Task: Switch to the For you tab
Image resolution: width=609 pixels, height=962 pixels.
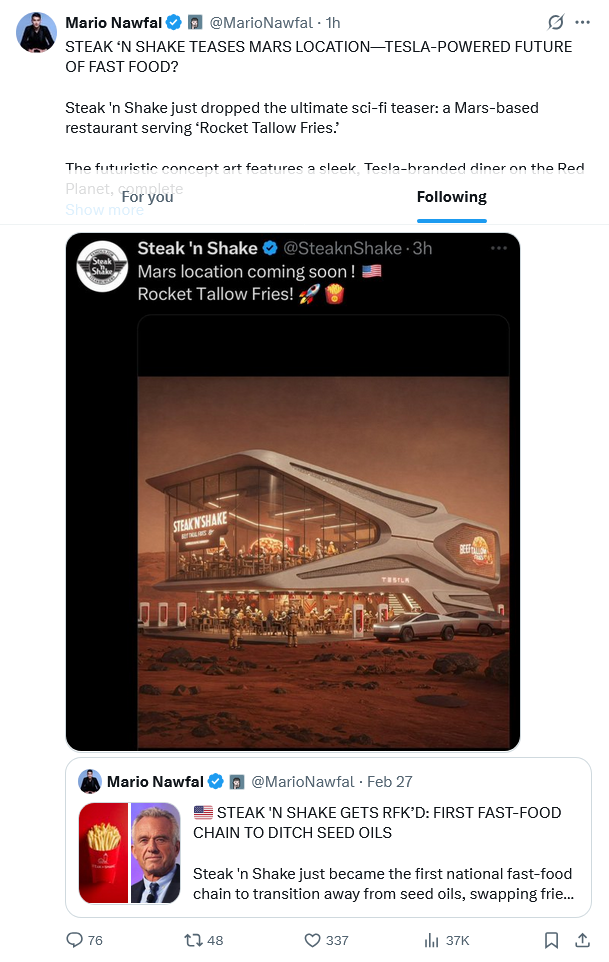Action: (x=147, y=197)
